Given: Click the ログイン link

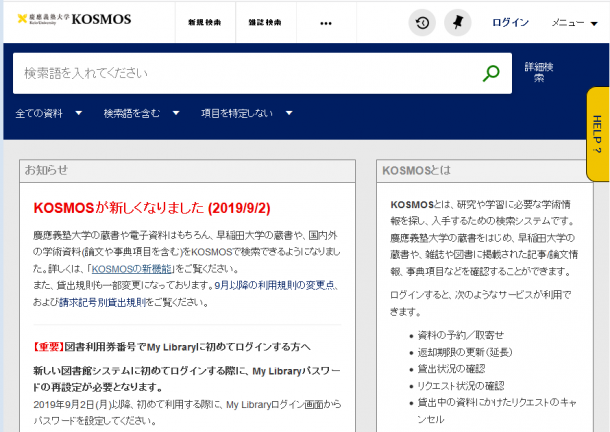Looking at the screenshot, I should [510, 23].
